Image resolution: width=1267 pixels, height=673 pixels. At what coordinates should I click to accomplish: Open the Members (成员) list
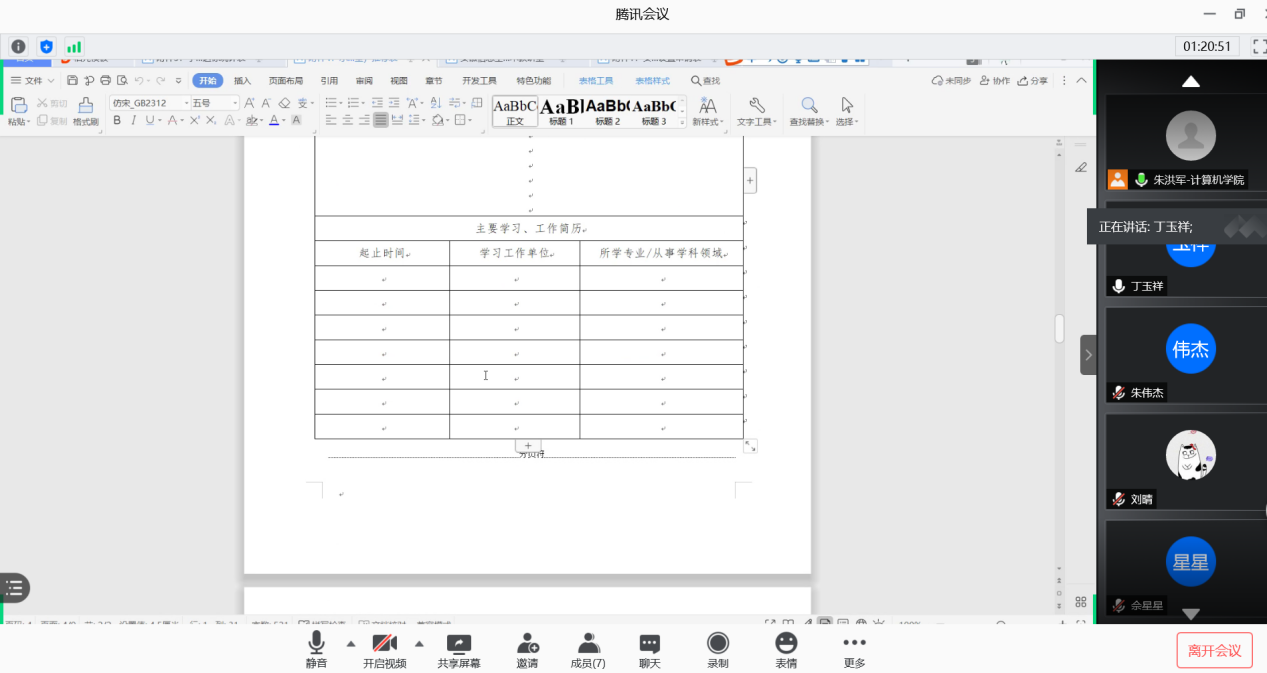[x=587, y=650]
